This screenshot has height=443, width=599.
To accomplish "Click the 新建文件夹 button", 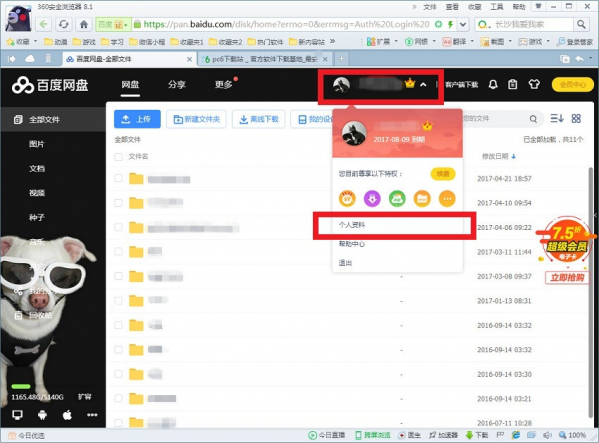I will (196, 119).
